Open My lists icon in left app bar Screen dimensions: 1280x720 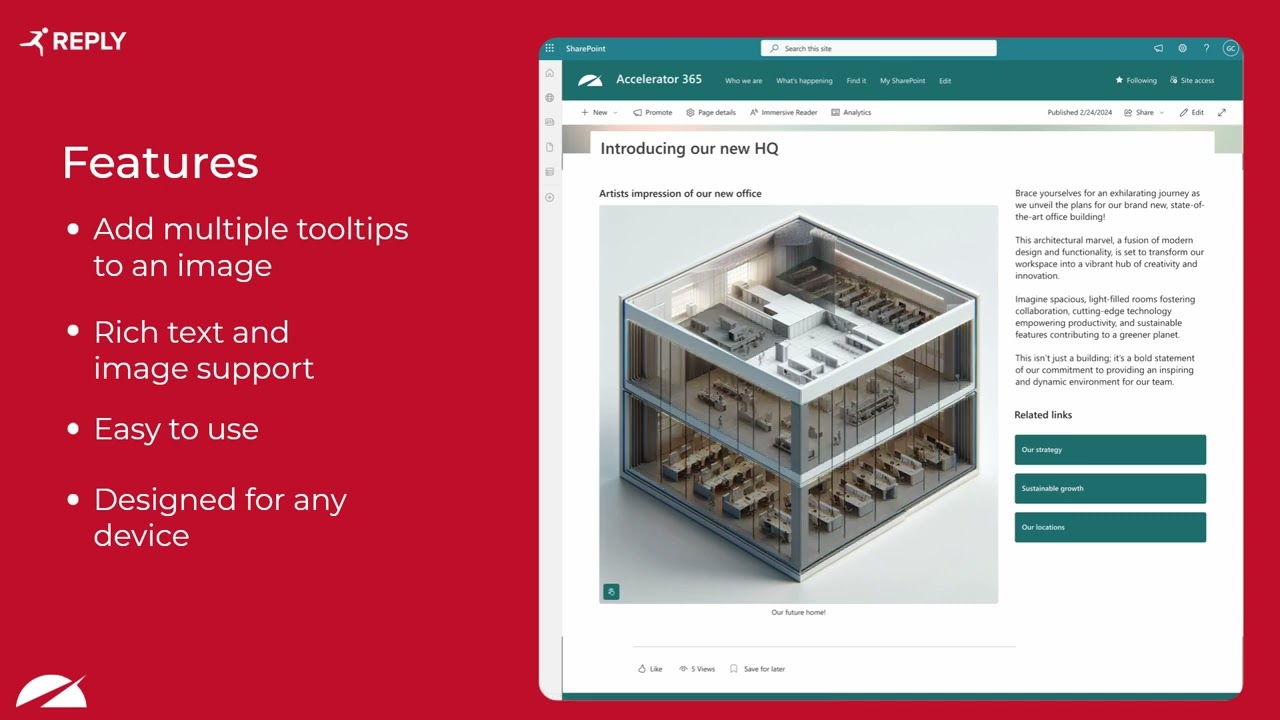point(549,172)
